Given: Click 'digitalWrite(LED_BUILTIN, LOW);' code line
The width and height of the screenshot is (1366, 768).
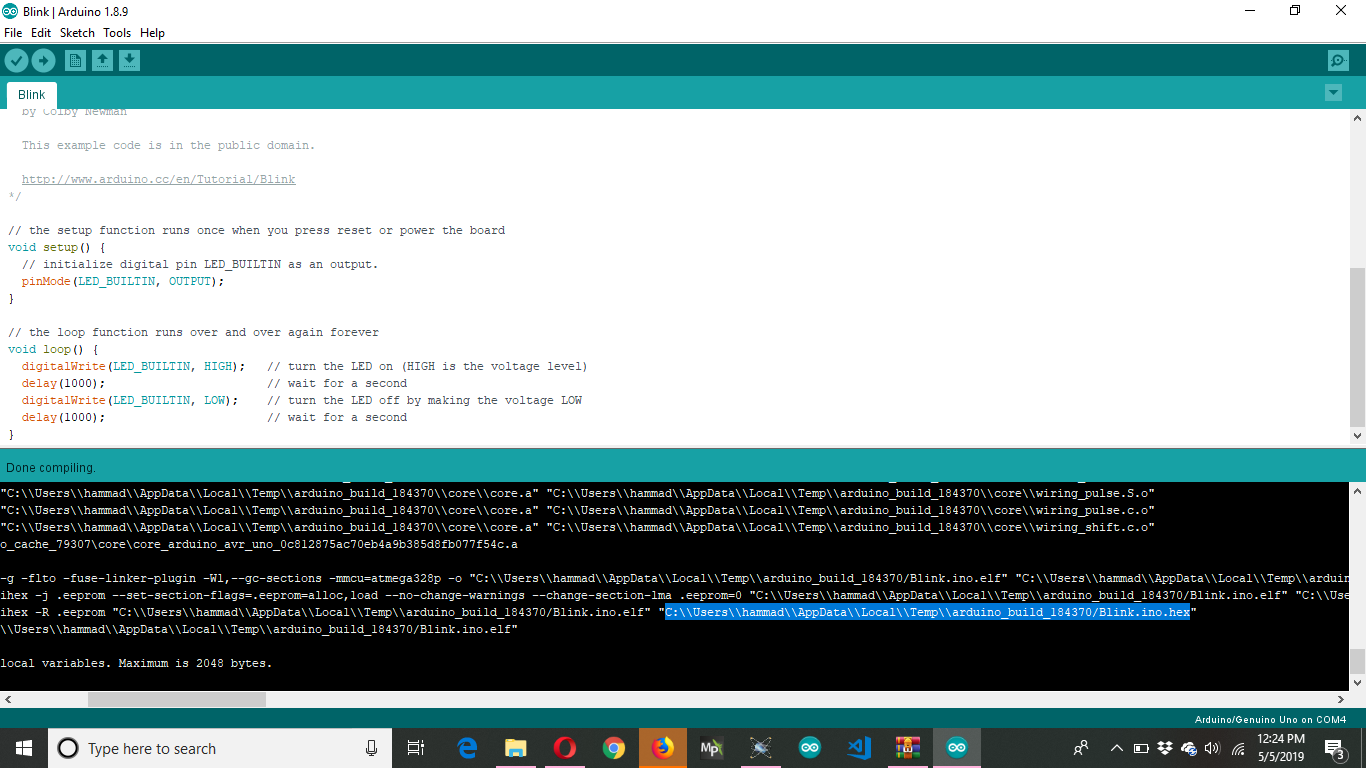Looking at the screenshot, I should click(130, 400).
